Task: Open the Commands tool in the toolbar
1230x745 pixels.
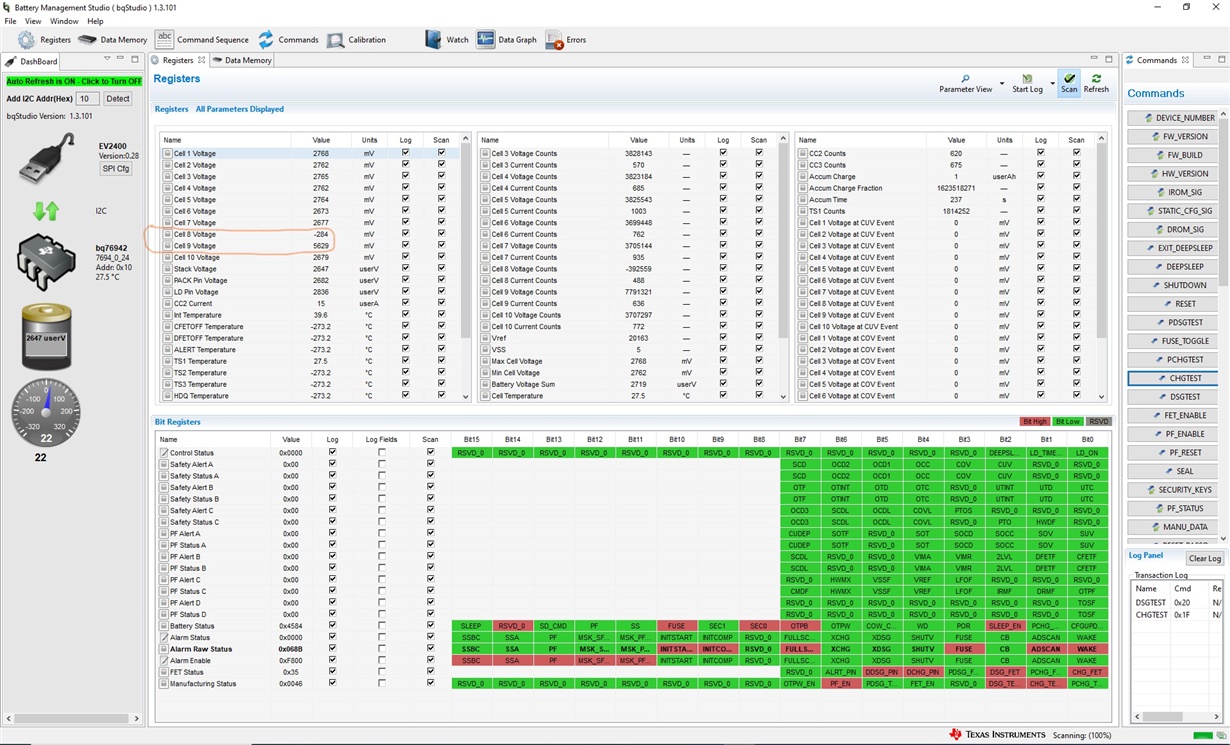Action: pos(288,40)
